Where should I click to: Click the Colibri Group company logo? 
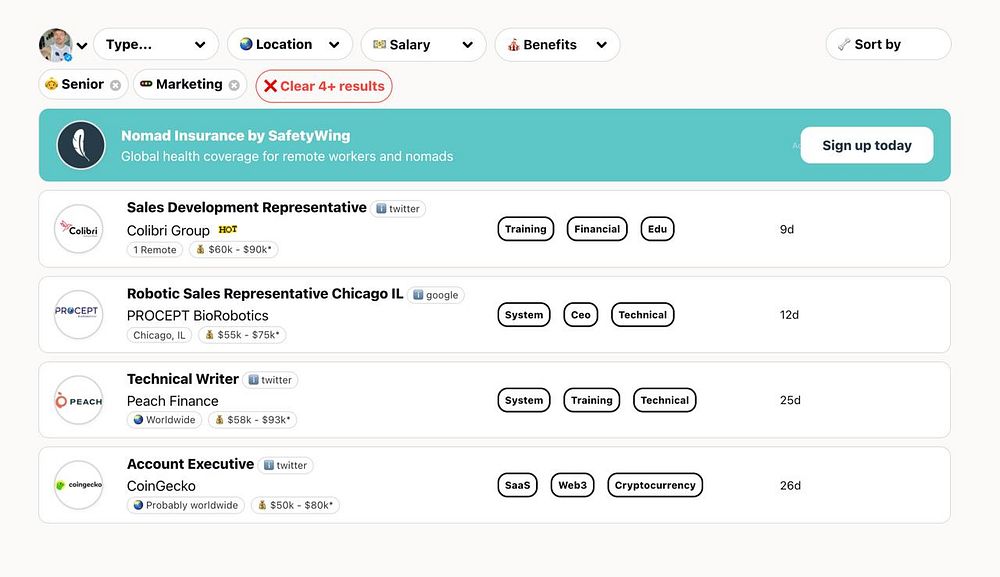point(78,230)
